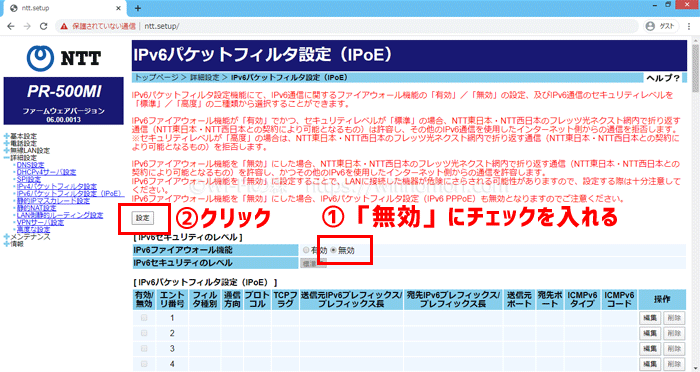700x372 pixels.
Task: Expand the 基本設定 tree node
Action: (x=7, y=136)
